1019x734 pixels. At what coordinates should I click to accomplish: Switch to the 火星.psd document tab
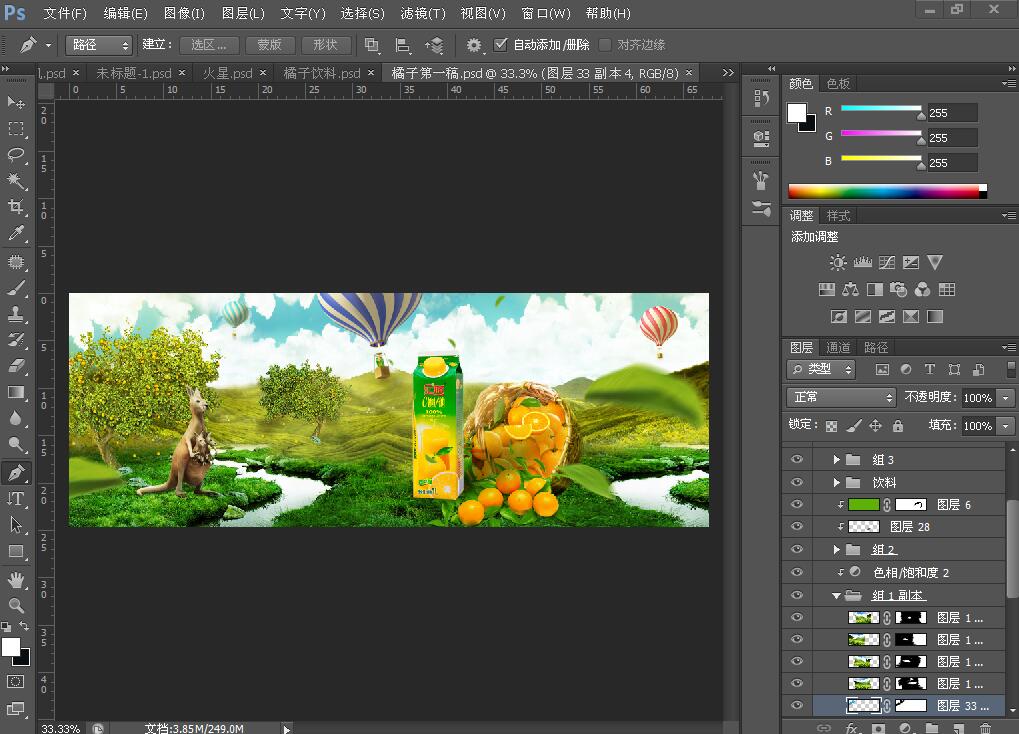pyautogui.click(x=227, y=74)
